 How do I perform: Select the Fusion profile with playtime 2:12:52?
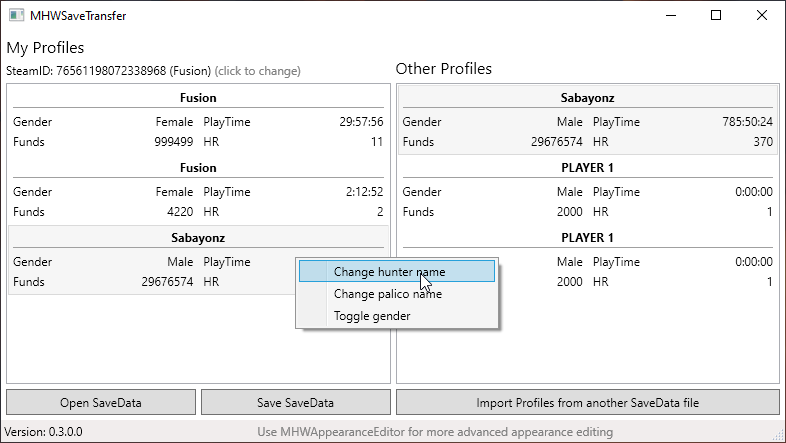199,190
